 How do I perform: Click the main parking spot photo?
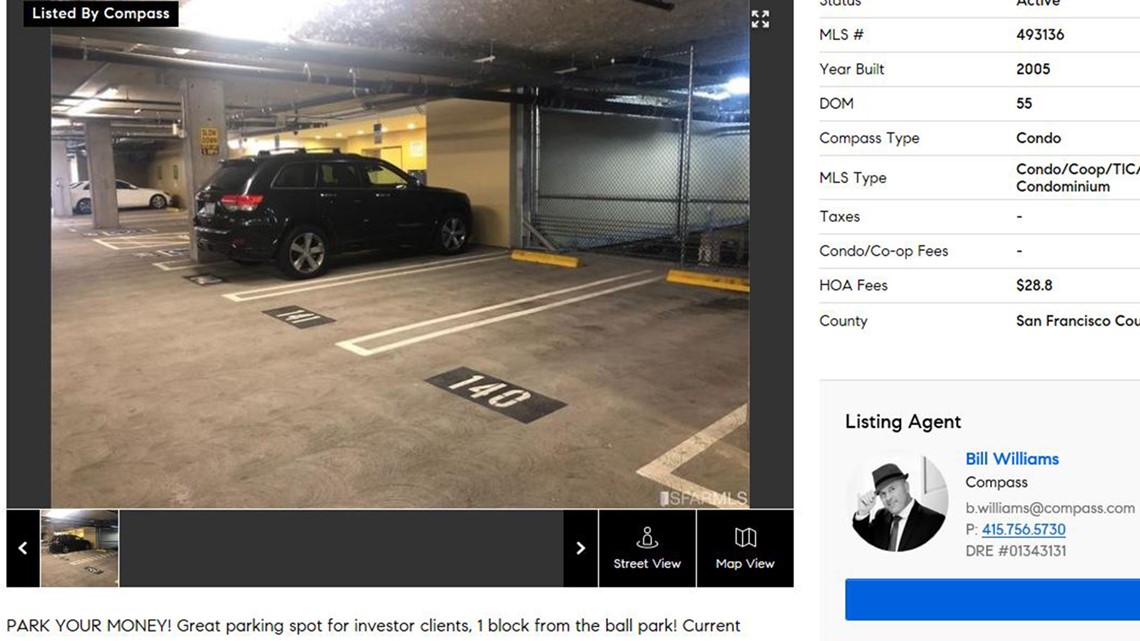tap(400, 254)
